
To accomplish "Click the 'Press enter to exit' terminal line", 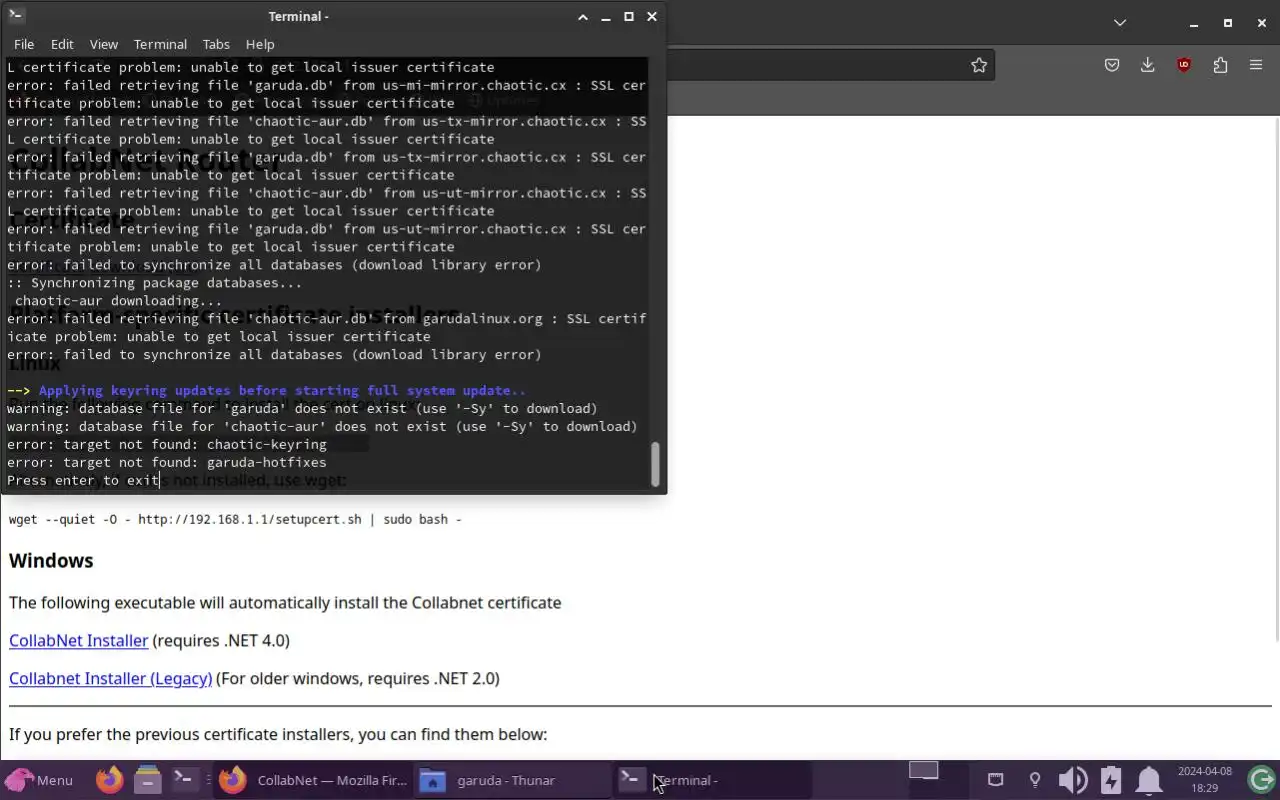I will coord(83,480).
